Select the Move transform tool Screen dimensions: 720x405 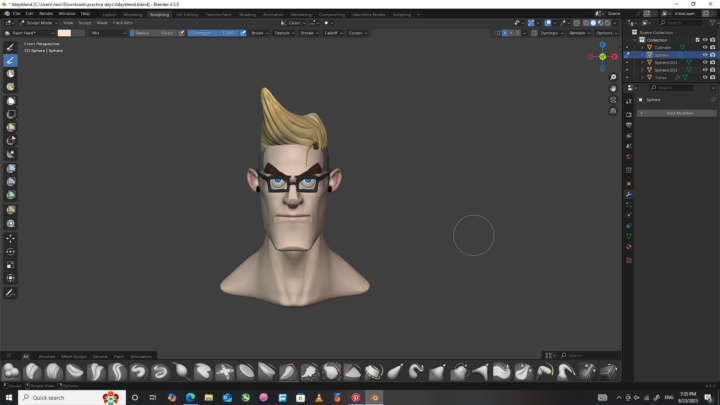[10, 238]
